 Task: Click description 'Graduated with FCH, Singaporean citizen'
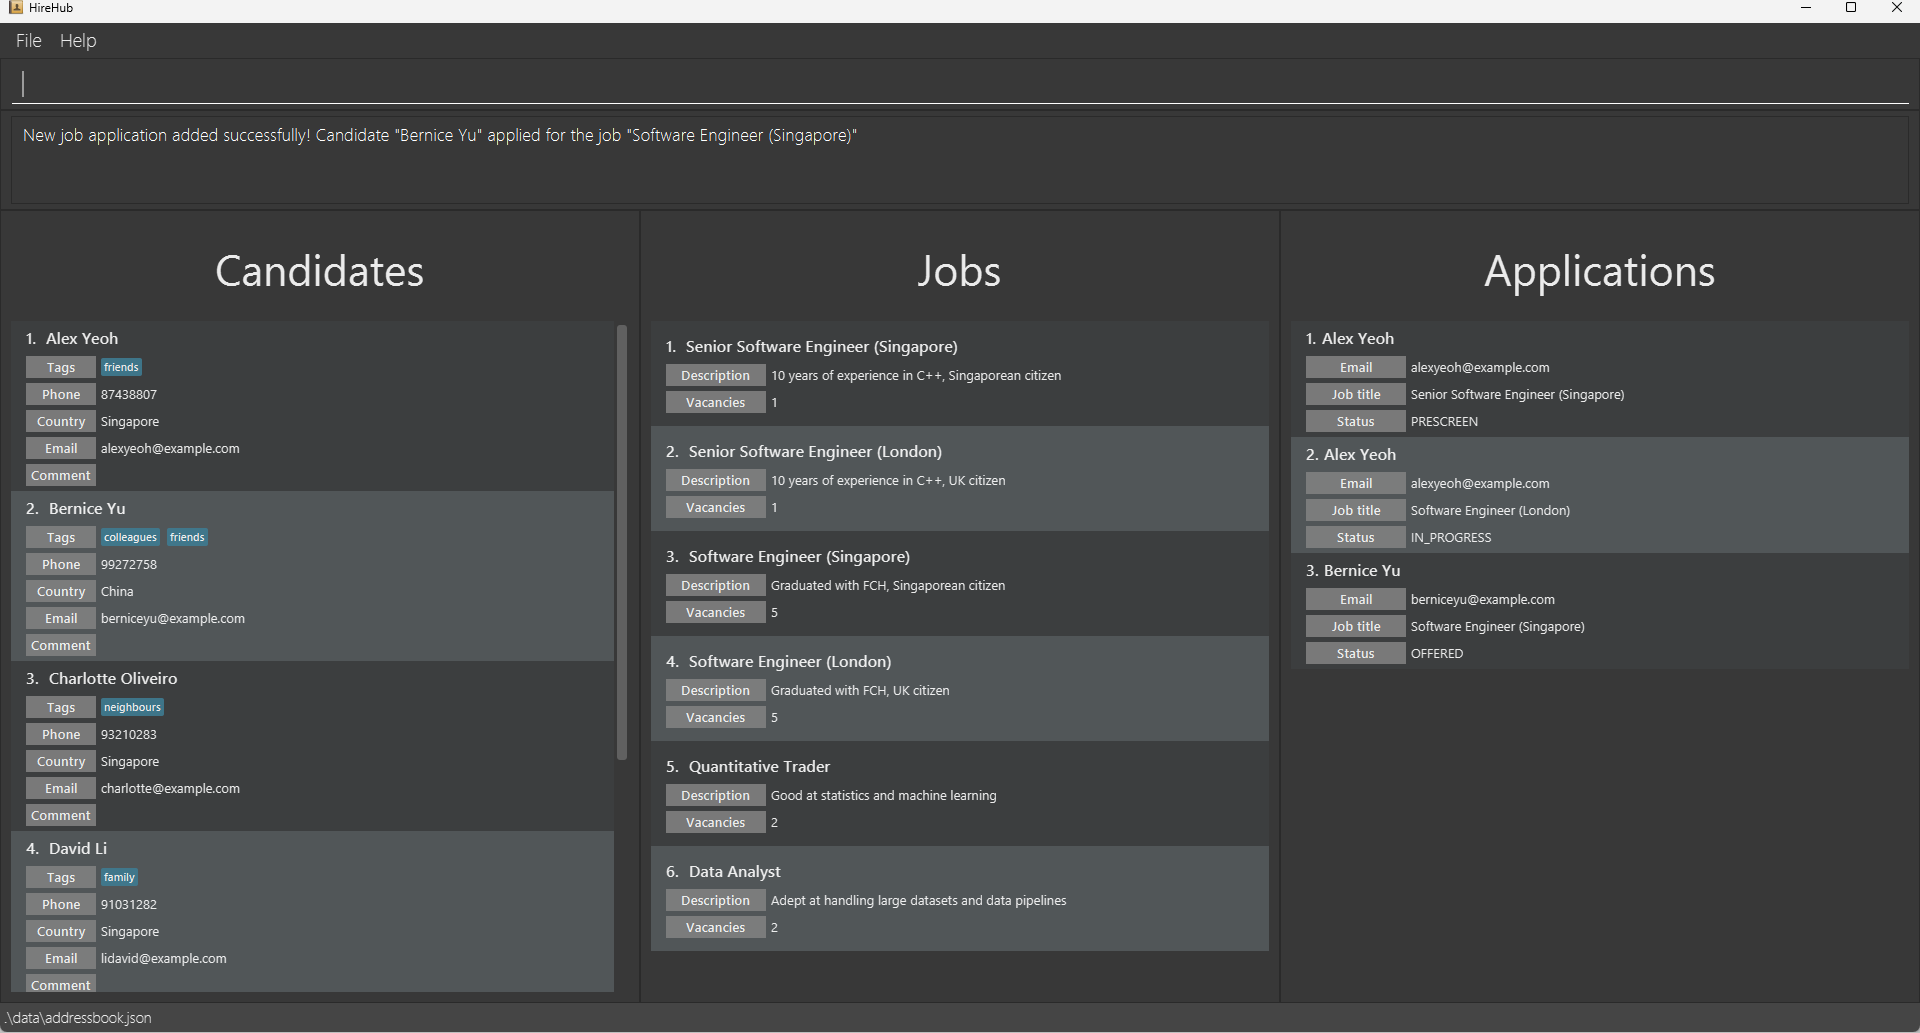(888, 586)
